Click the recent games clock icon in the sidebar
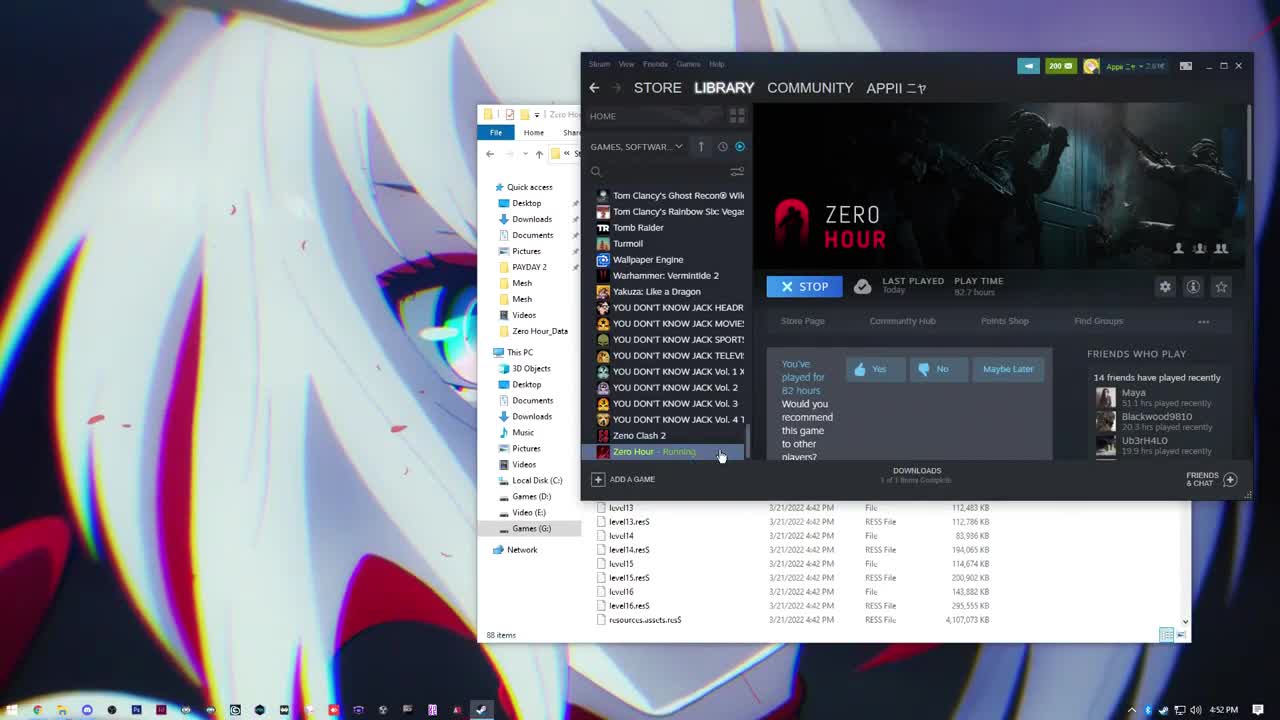The image size is (1280, 720). (x=723, y=146)
